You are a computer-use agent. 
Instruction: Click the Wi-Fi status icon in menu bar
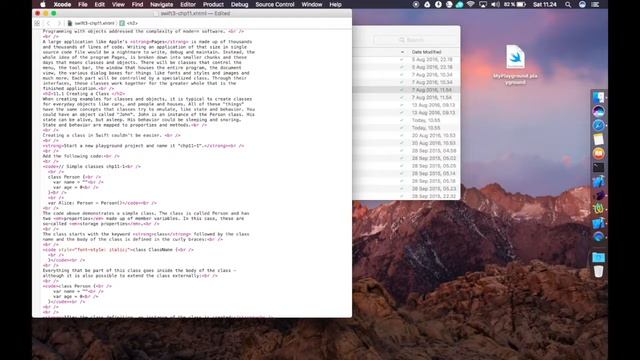point(471,4)
